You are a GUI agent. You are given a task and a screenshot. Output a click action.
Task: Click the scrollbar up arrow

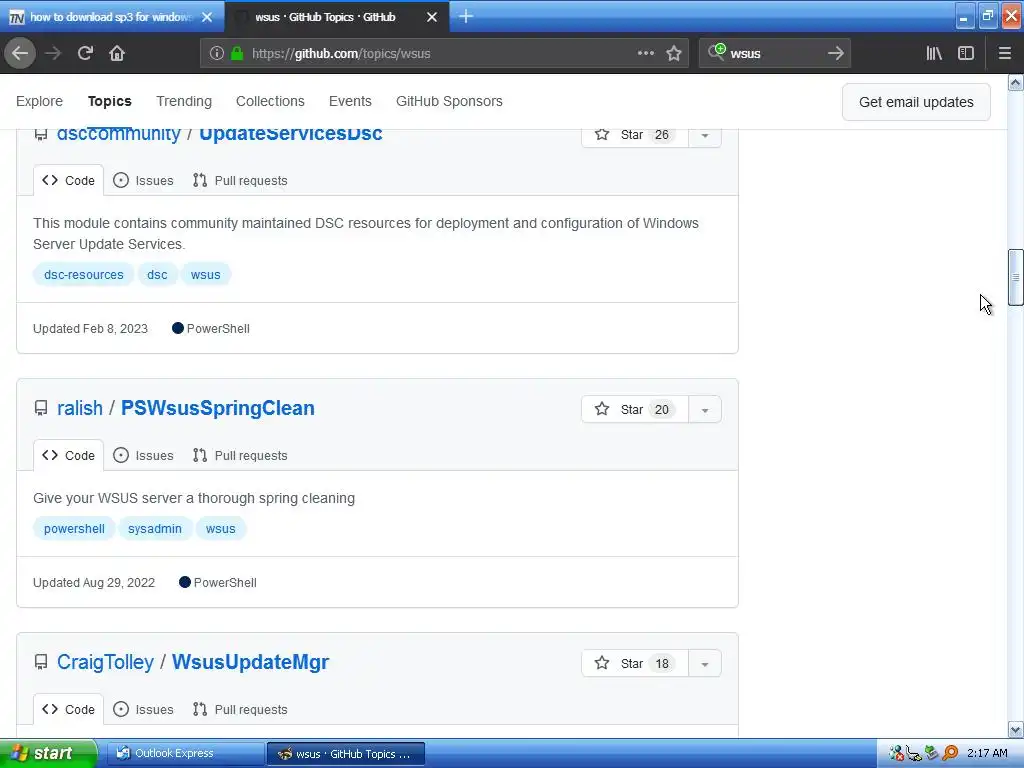tap(1015, 83)
